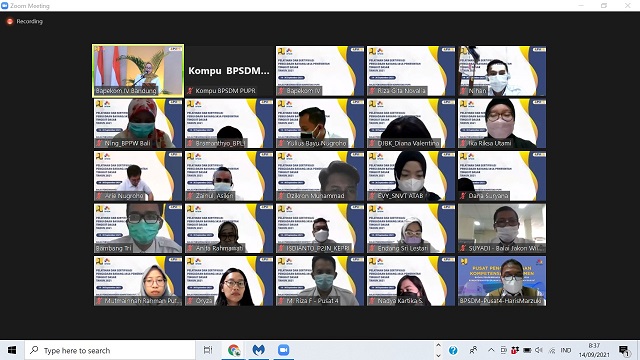Click the IND language indicator
The image size is (640, 360).
566,350
